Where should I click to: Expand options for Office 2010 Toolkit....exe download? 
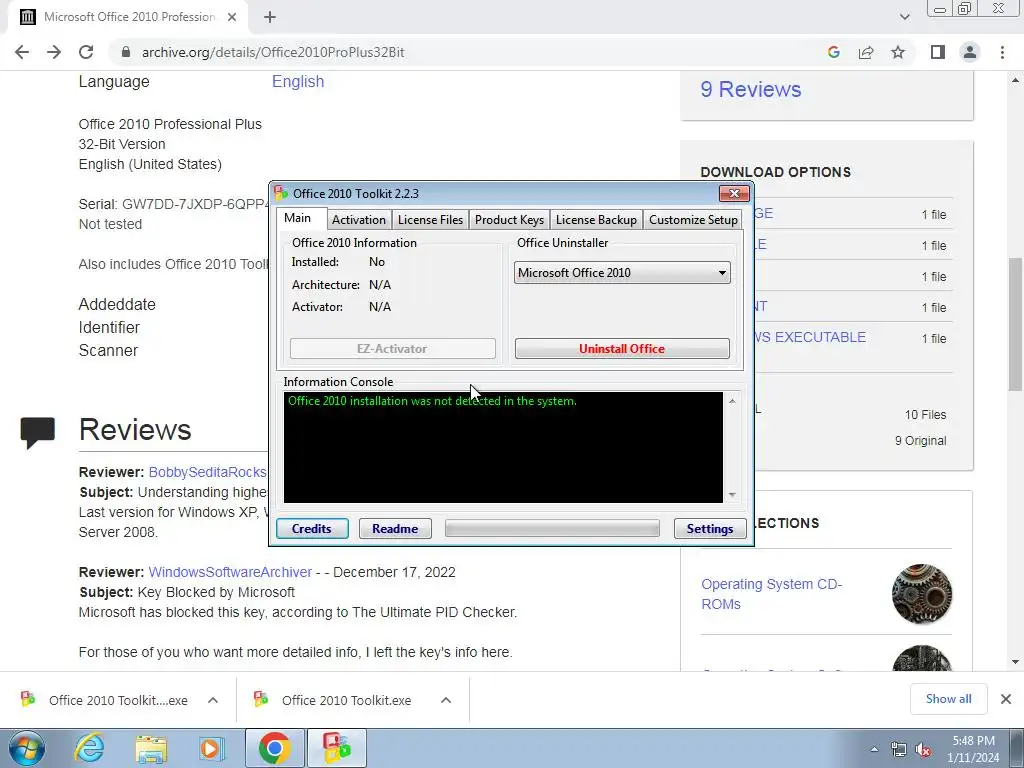tap(213, 700)
